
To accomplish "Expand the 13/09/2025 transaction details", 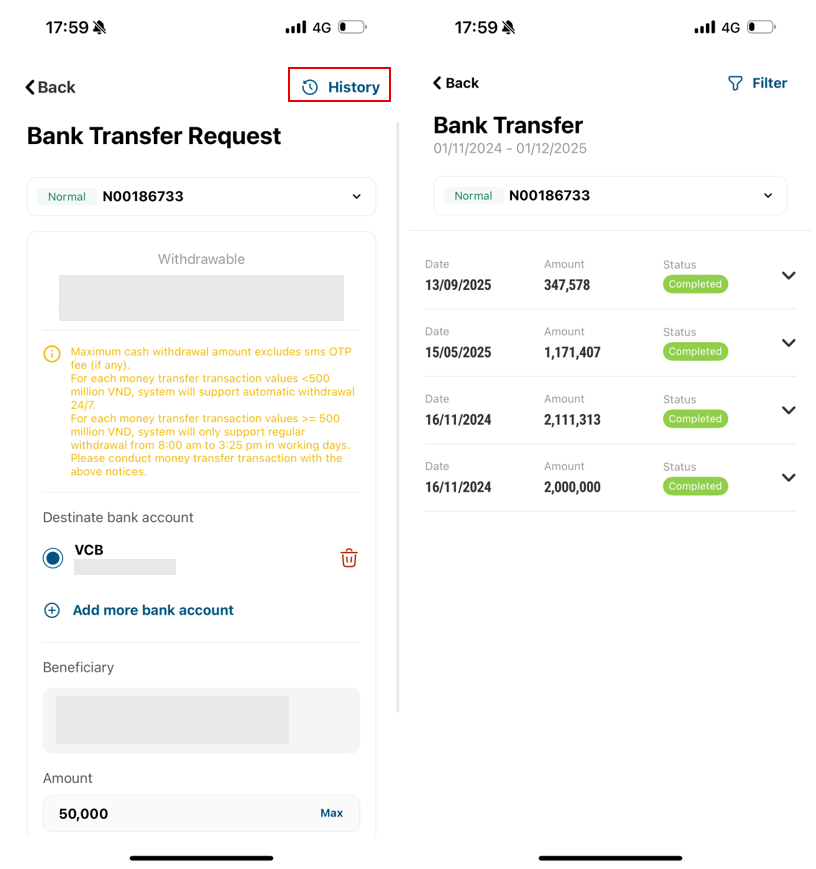I will click(x=788, y=276).
